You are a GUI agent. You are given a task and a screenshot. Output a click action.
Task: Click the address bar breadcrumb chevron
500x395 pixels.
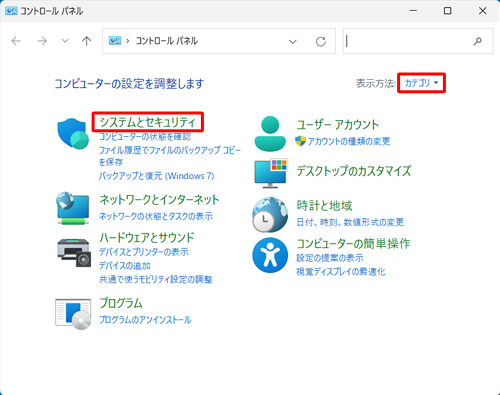coord(128,41)
